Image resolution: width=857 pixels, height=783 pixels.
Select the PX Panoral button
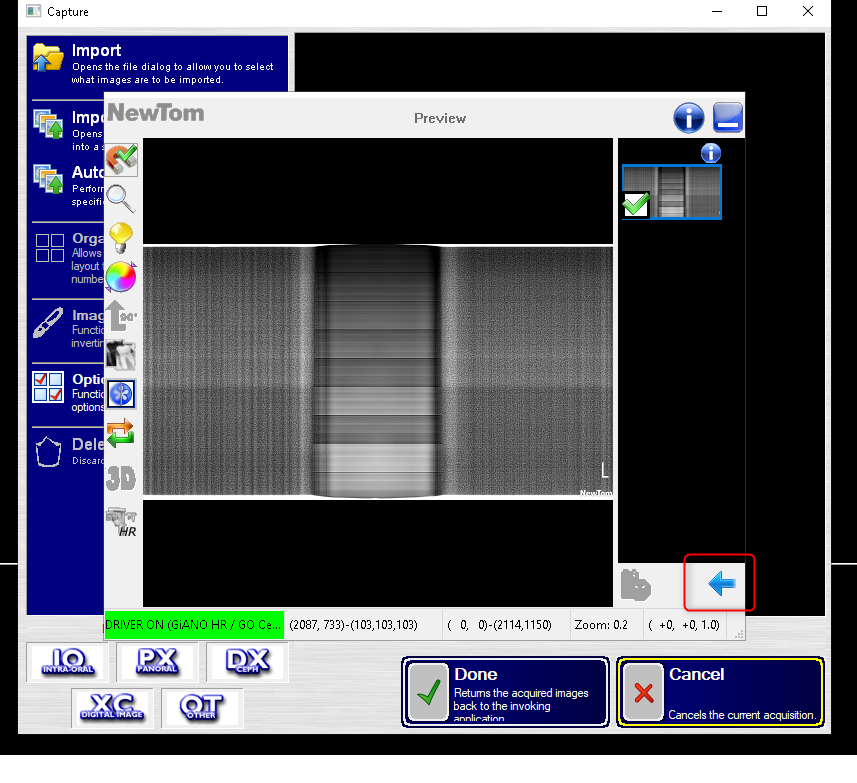click(157, 662)
